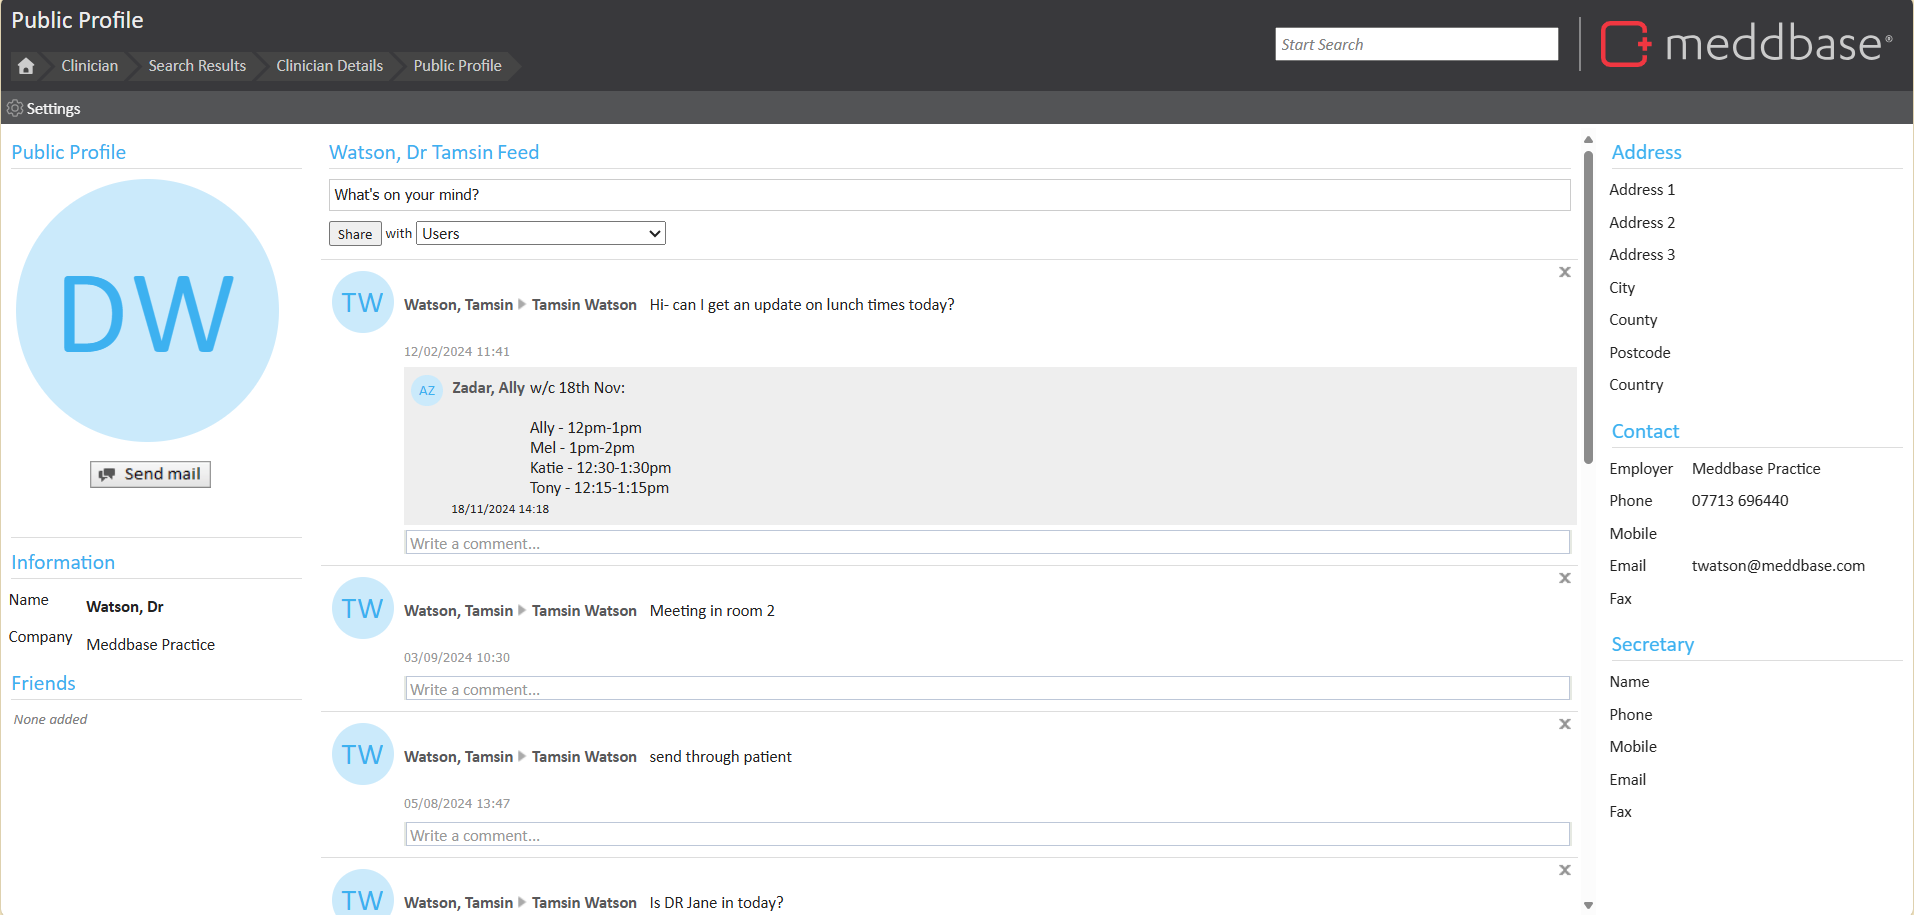Delete the 'send through patient' post

pyautogui.click(x=1565, y=724)
